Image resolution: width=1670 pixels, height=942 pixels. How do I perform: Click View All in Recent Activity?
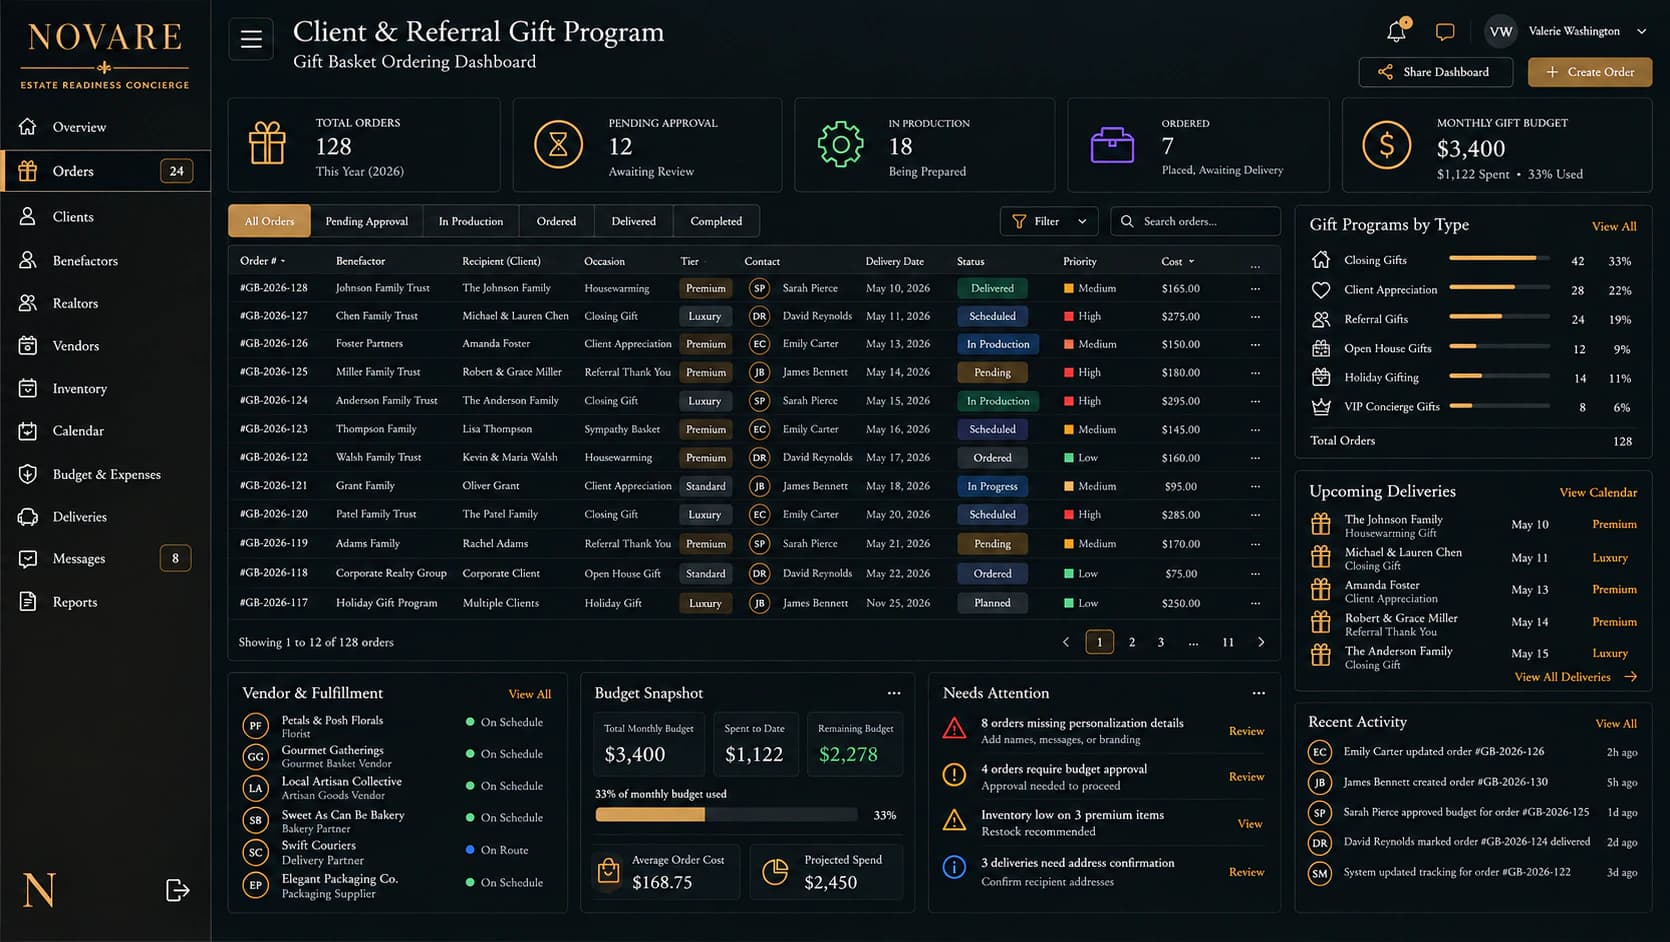click(1615, 724)
